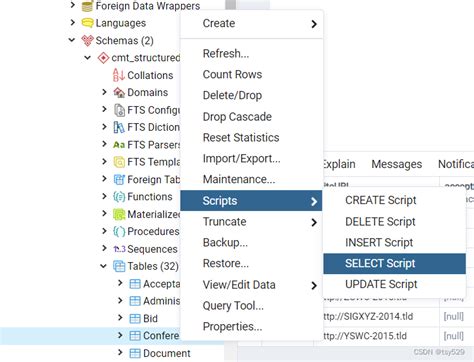Expand the Languages node
This screenshot has height=362, width=474.
[x=72, y=22]
